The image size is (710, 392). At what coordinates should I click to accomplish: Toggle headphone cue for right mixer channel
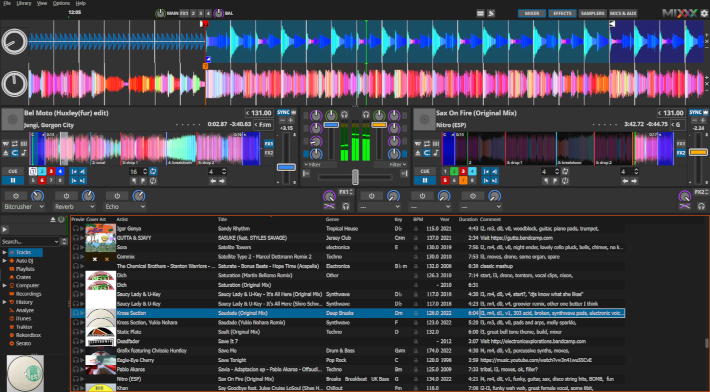pos(366,115)
